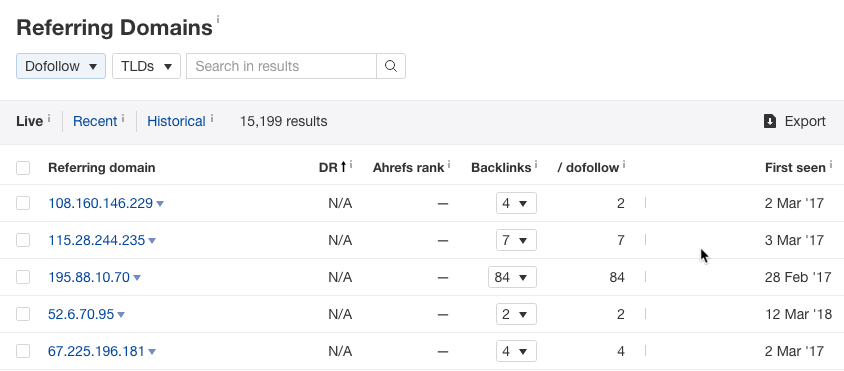Click info icon beside Referring Domains title
Image resolution: width=844 pixels, height=371 pixels.
[218, 20]
